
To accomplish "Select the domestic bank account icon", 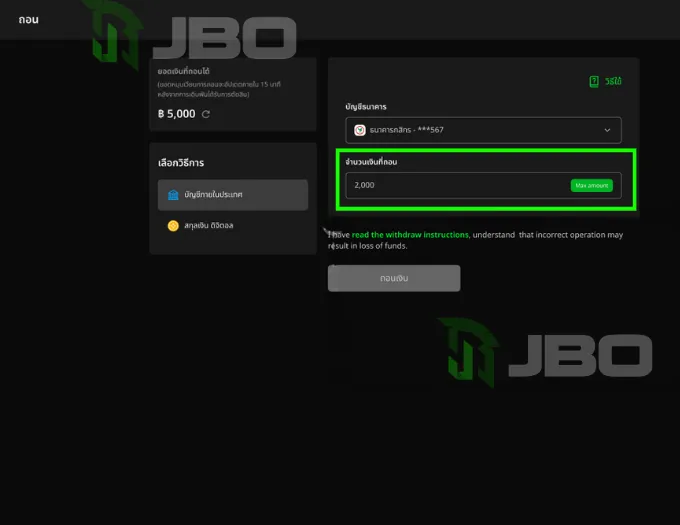I will (173, 195).
